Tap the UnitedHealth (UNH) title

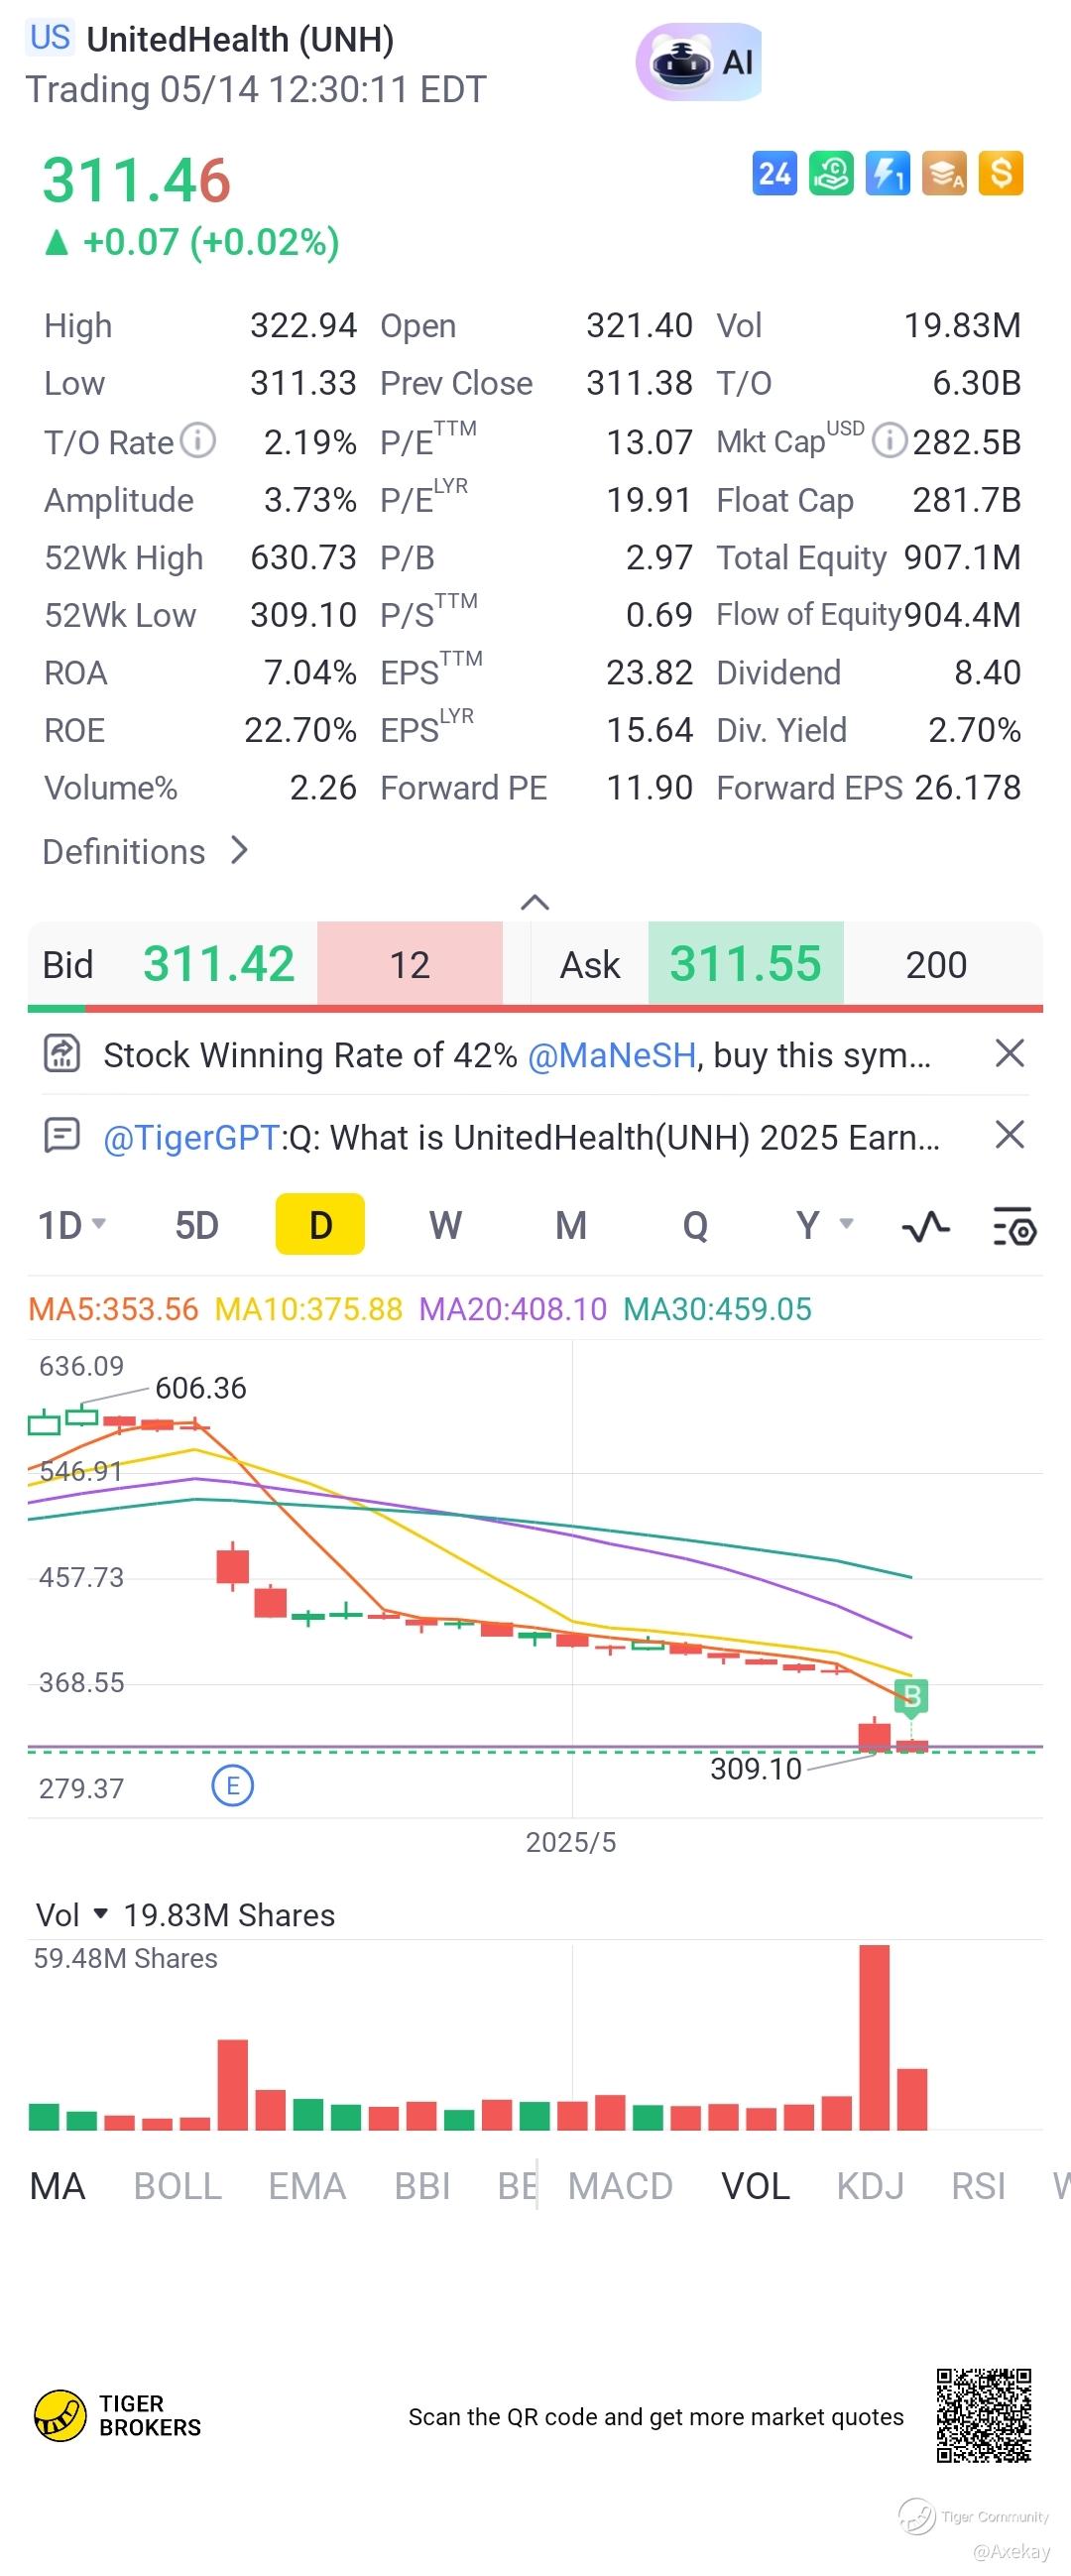point(240,39)
